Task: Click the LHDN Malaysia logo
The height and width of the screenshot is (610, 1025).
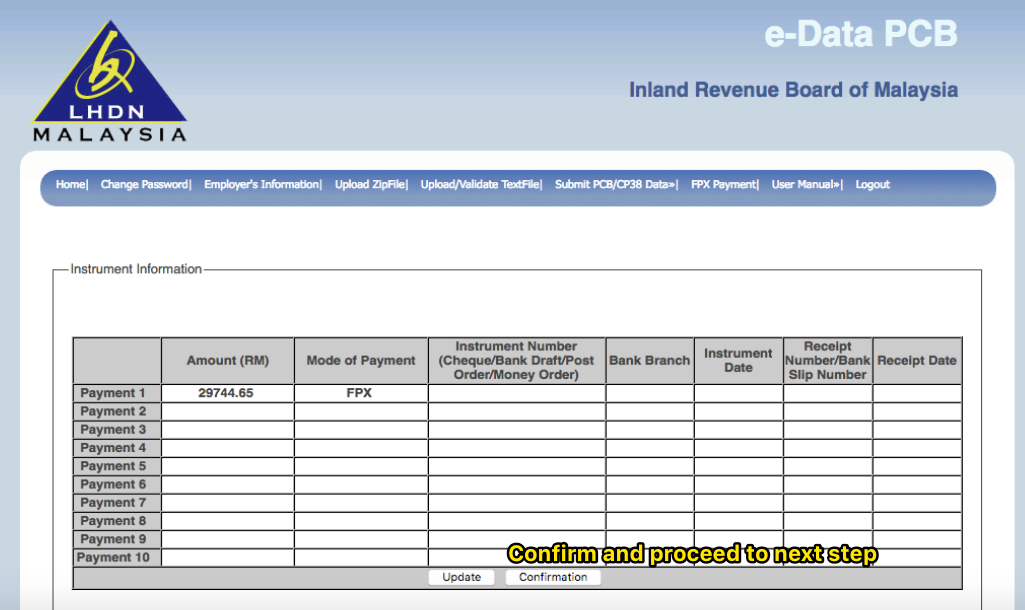Action: point(110,81)
